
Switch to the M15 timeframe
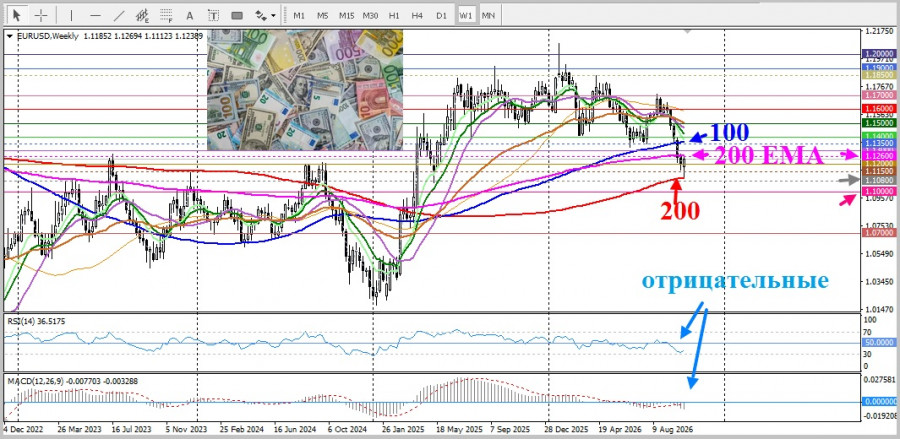coord(346,15)
